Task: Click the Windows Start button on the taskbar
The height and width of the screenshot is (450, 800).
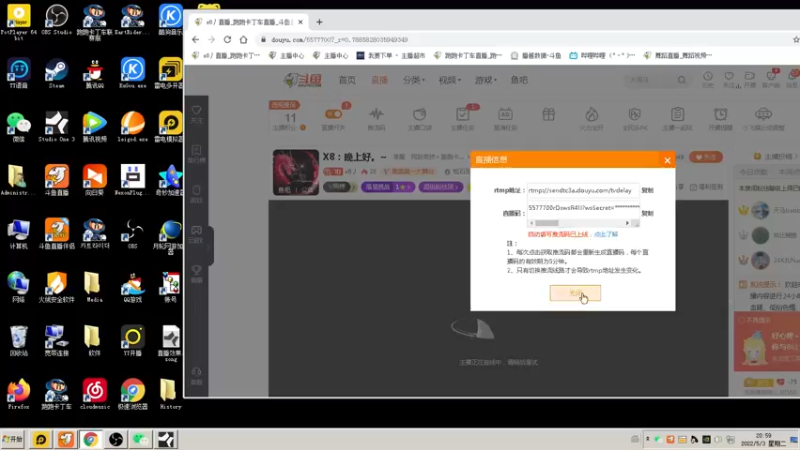Action: [x=13, y=439]
